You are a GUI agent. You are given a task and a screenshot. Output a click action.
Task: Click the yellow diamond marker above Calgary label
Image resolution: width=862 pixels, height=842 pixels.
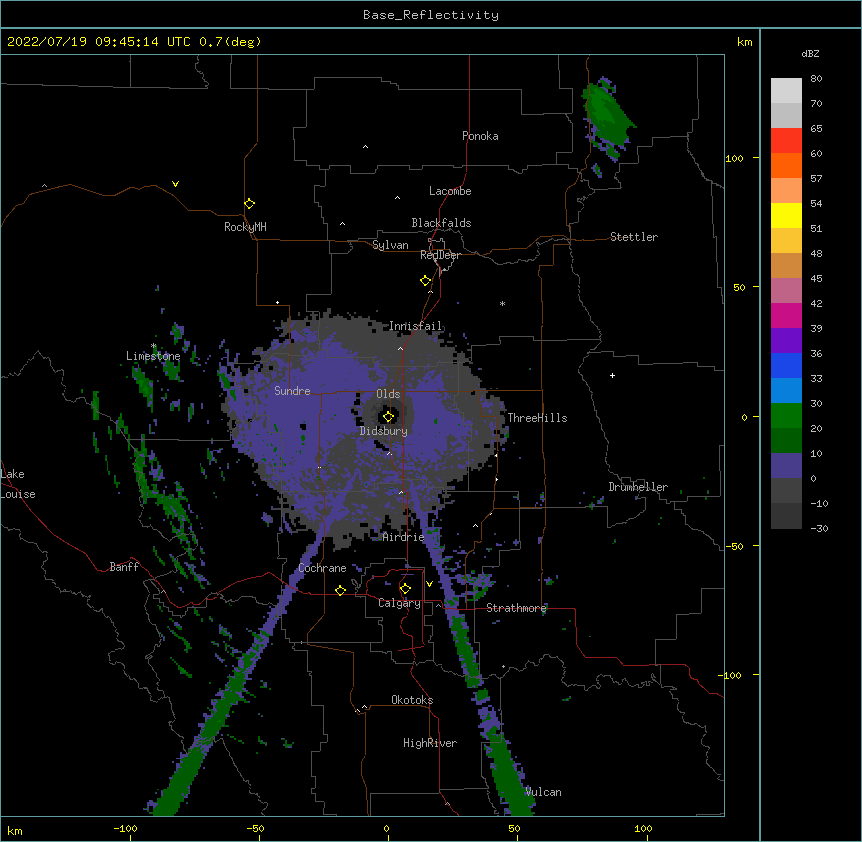[405, 588]
